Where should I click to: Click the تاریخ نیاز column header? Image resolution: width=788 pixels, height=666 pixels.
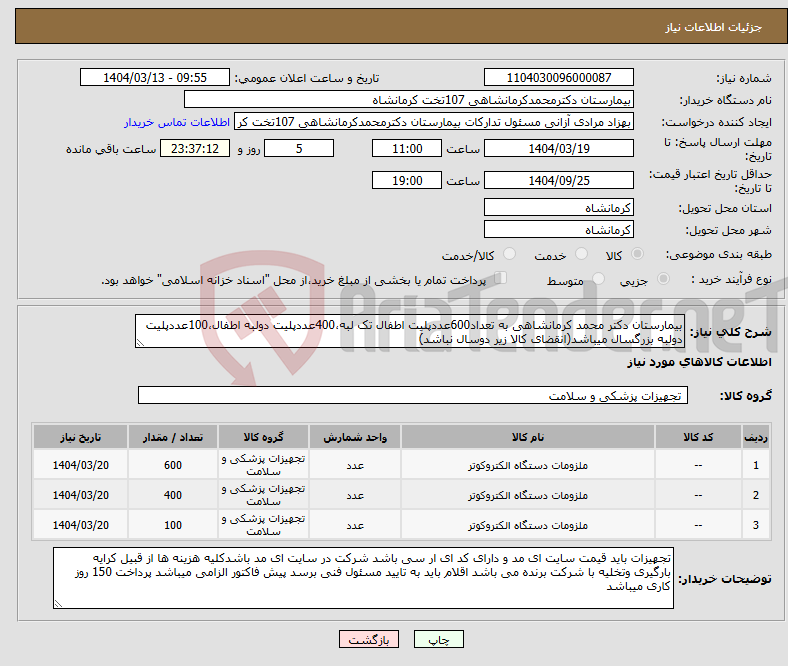pyautogui.click(x=80, y=437)
